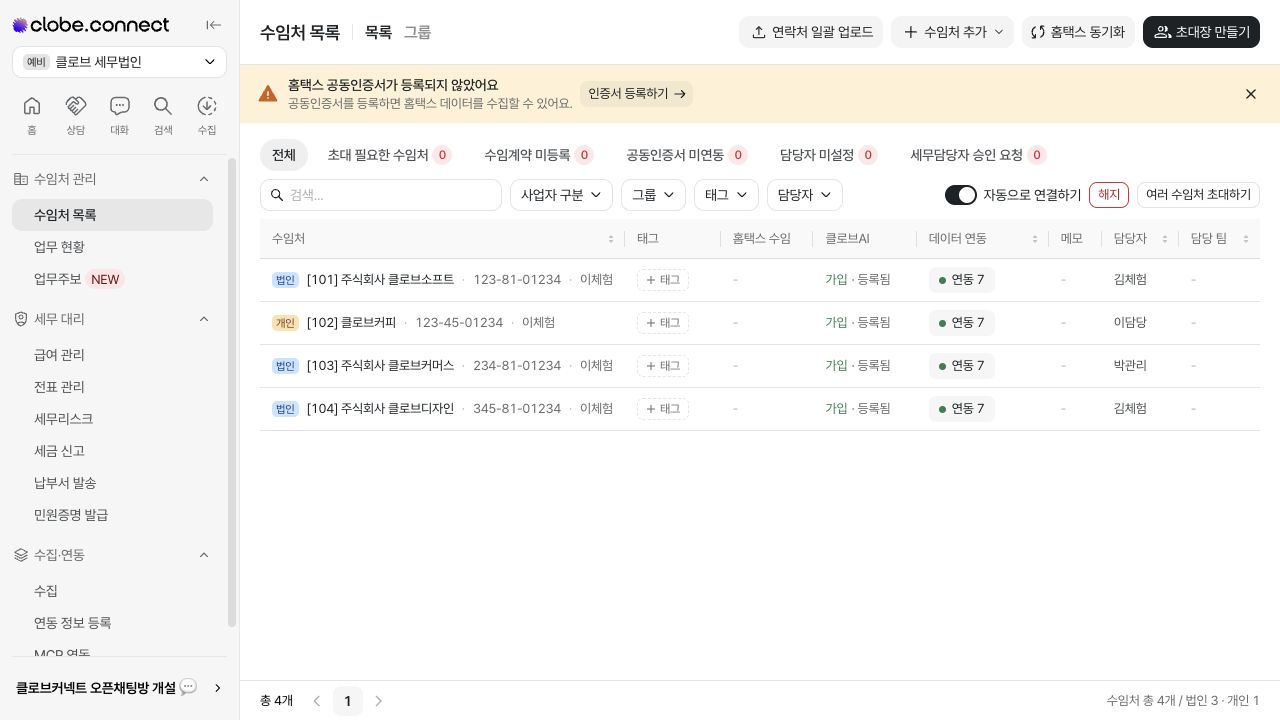
Task: Toggle 자동으로 연결하기 switch
Action: [960, 195]
